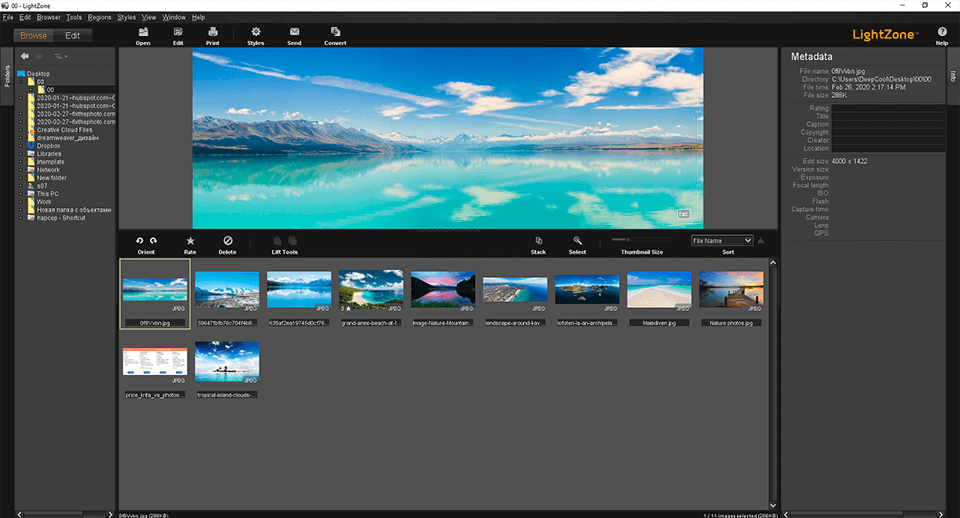Click the 1:1 badge on preview image
The image size is (960, 518).
point(683,214)
